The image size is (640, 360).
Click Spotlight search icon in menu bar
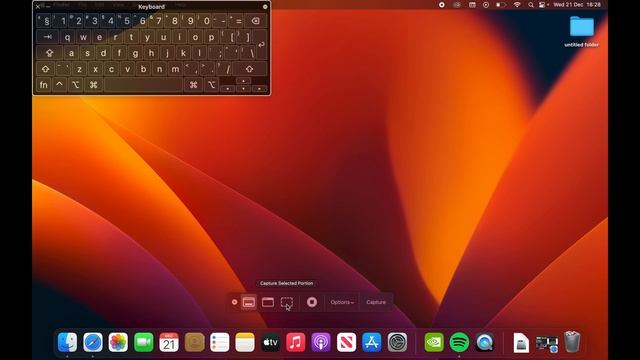(x=531, y=5)
